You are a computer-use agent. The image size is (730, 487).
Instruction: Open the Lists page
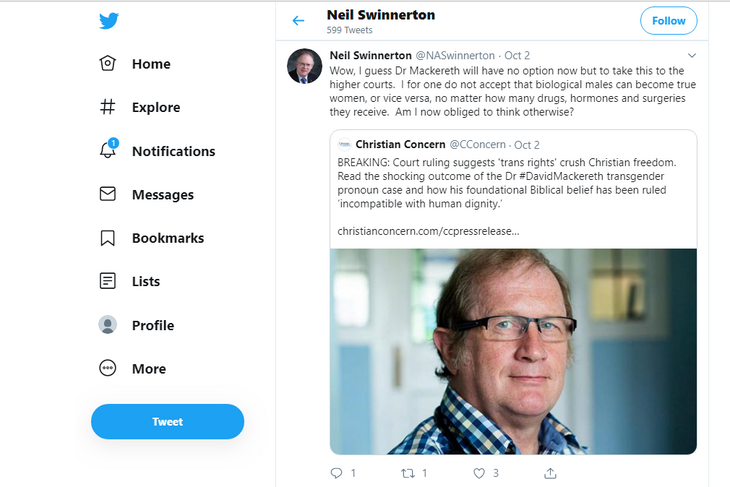click(108, 281)
